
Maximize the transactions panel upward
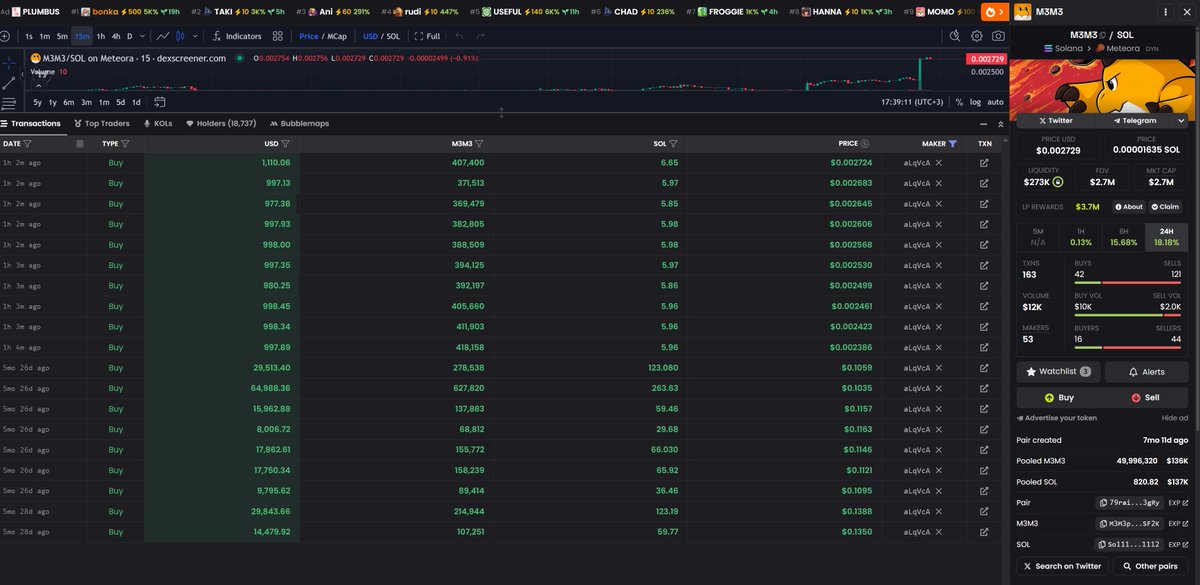click(1001, 124)
